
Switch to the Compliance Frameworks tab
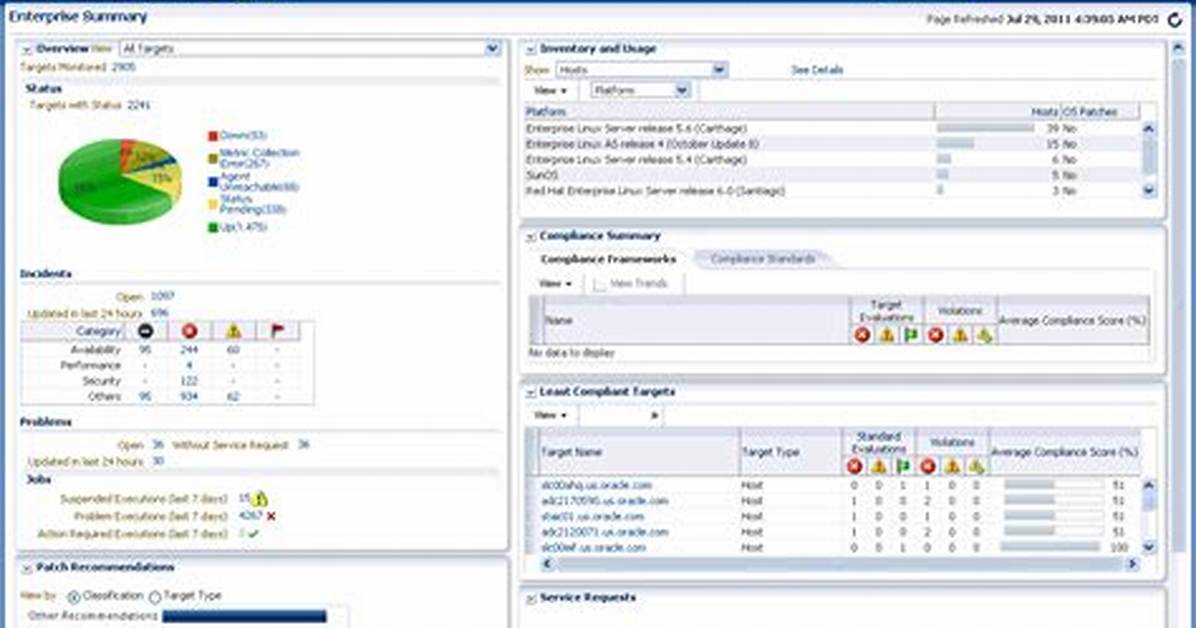pos(608,259)
